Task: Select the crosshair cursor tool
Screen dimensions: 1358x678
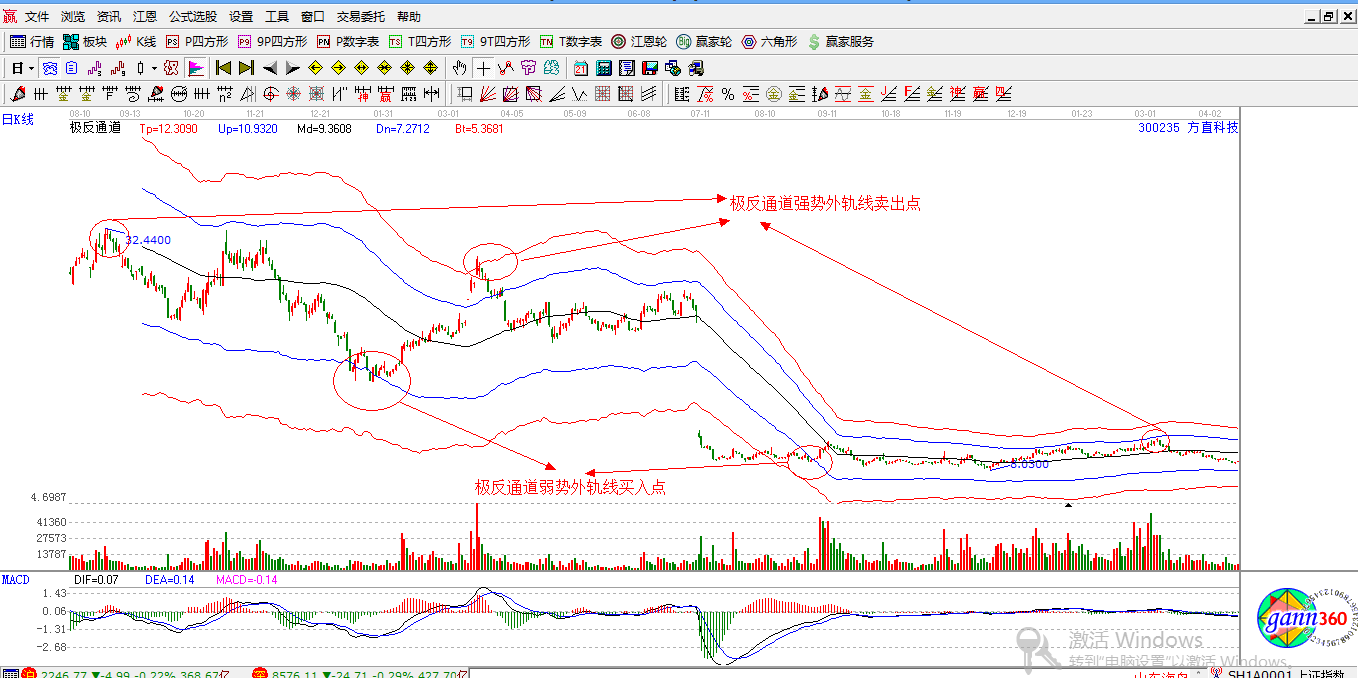Action: [484, 68]
